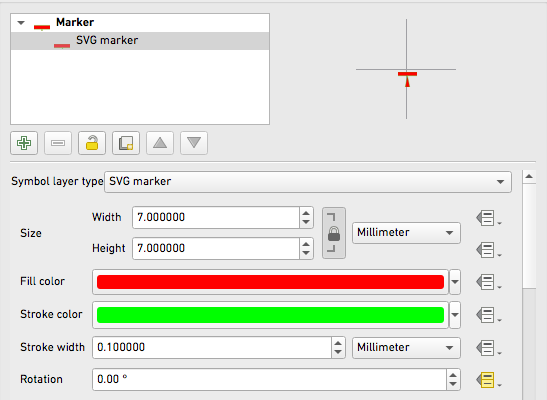Move symbol layer up with triangle button
Image resolution: width=547 pixels, height=400 pixels.
pyautogui.click(x=160, y=143)
